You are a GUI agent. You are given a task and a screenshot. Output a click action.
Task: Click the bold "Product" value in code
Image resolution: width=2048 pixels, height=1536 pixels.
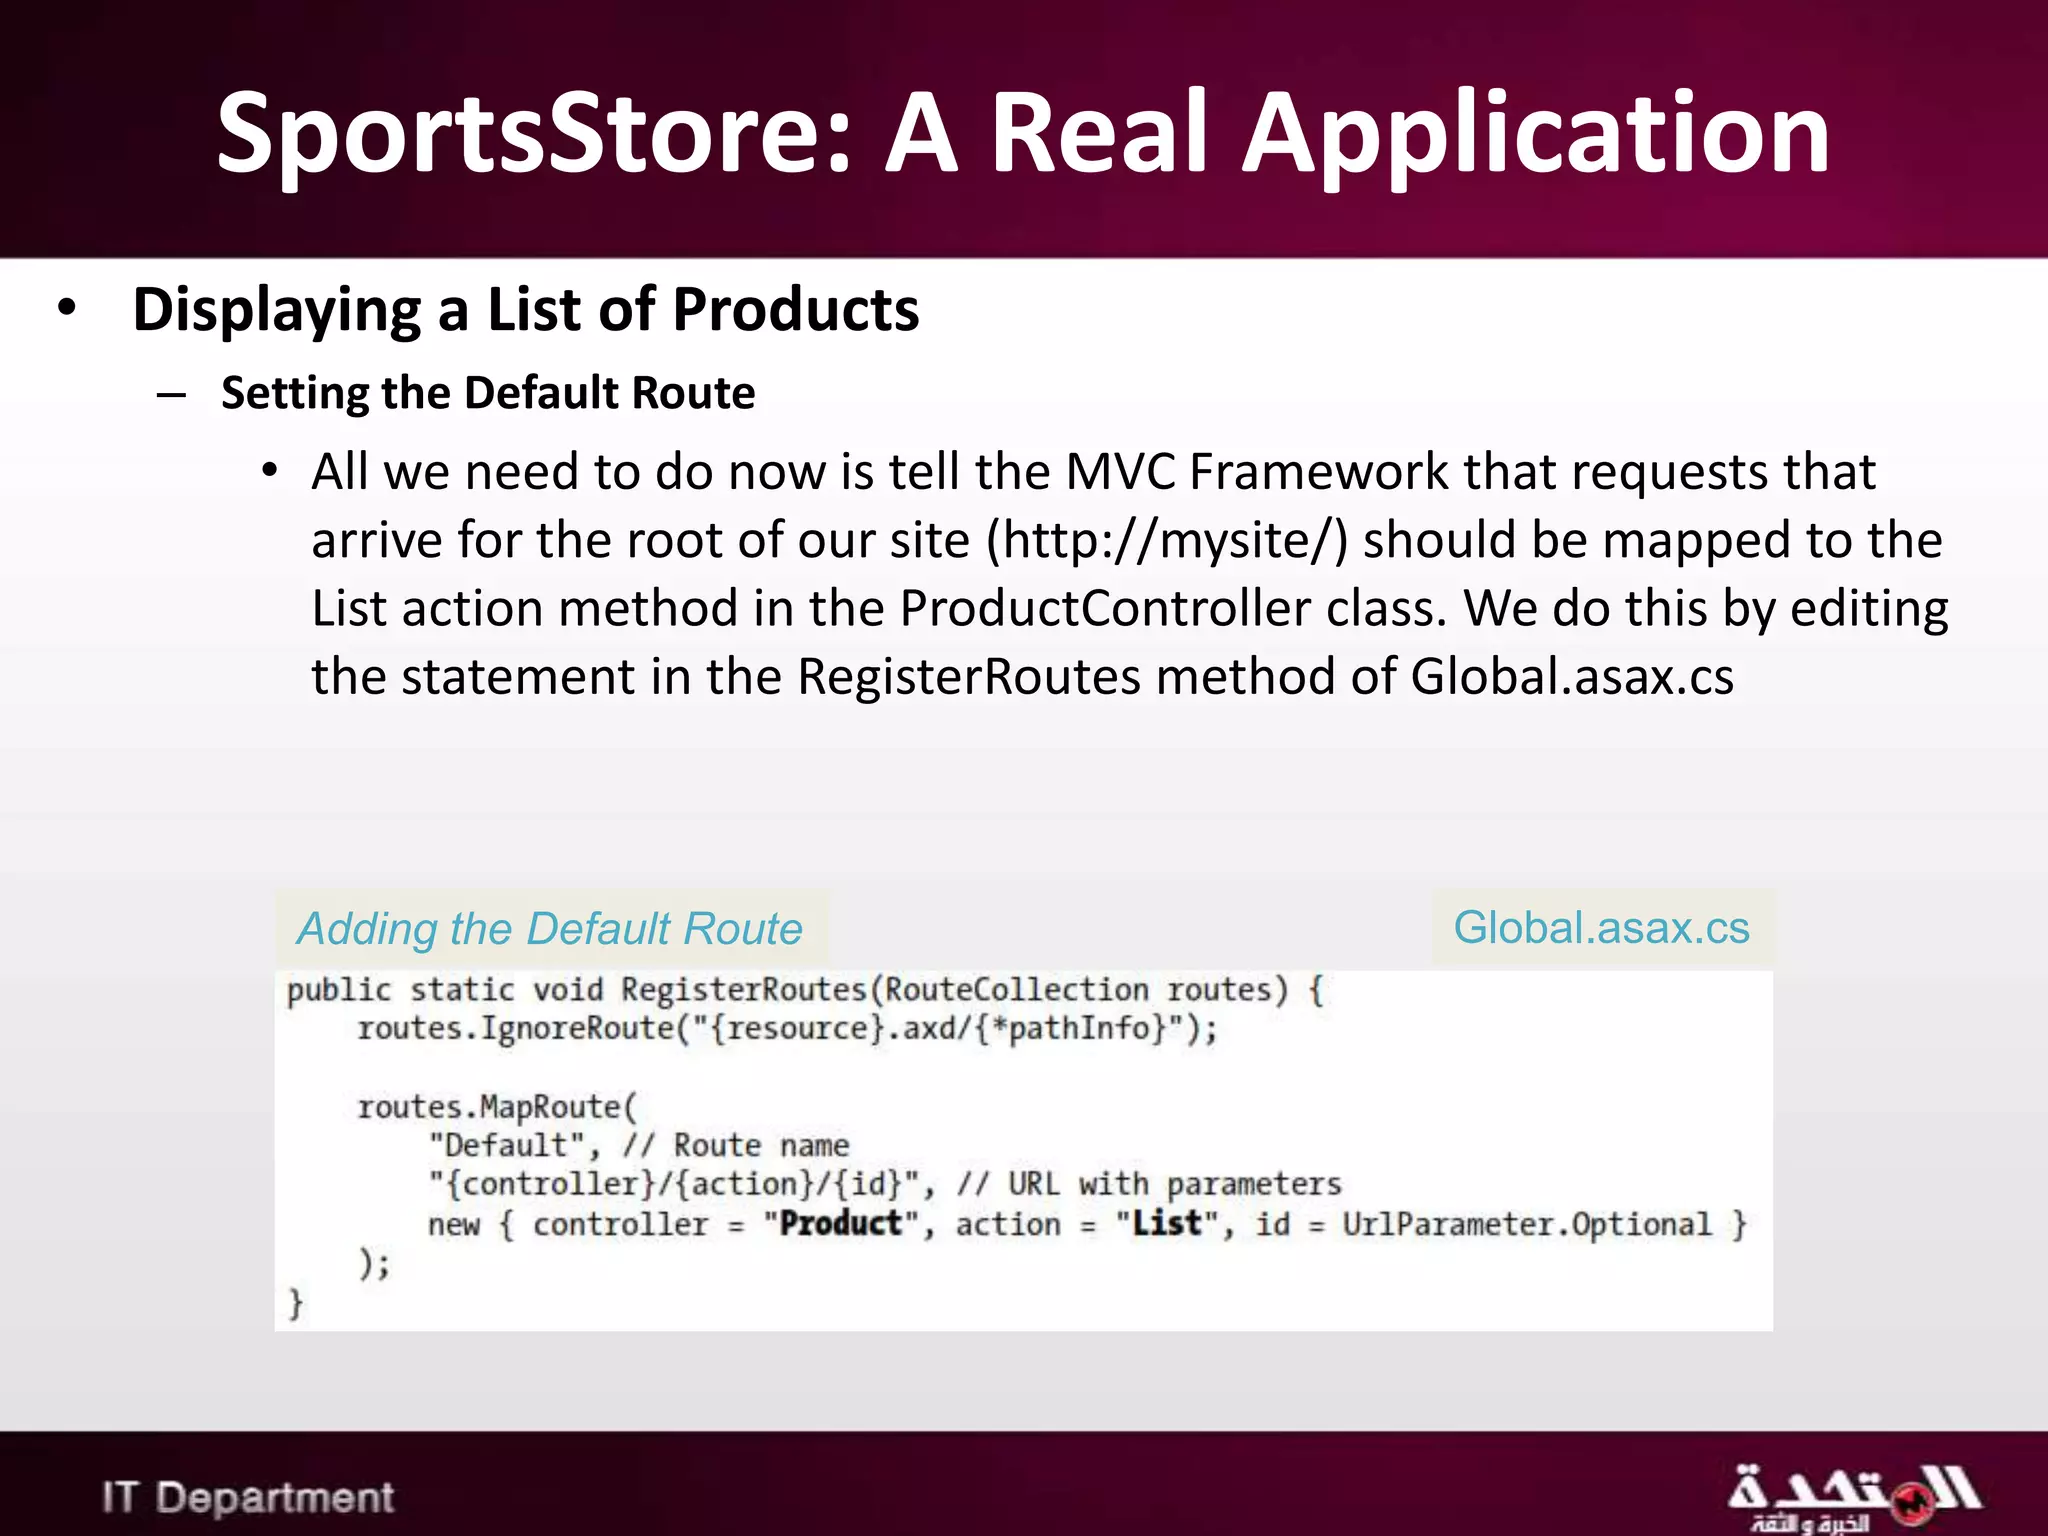pyautogui.click(x=841, y=1224)
